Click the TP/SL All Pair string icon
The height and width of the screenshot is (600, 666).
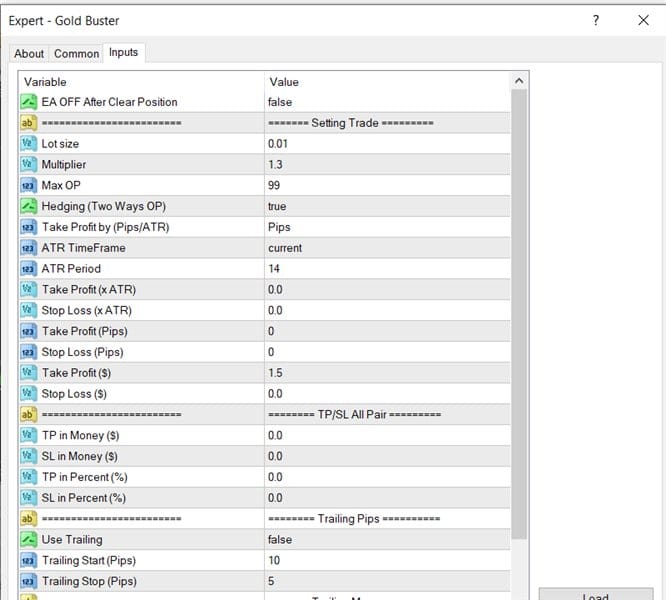point(28,414)
